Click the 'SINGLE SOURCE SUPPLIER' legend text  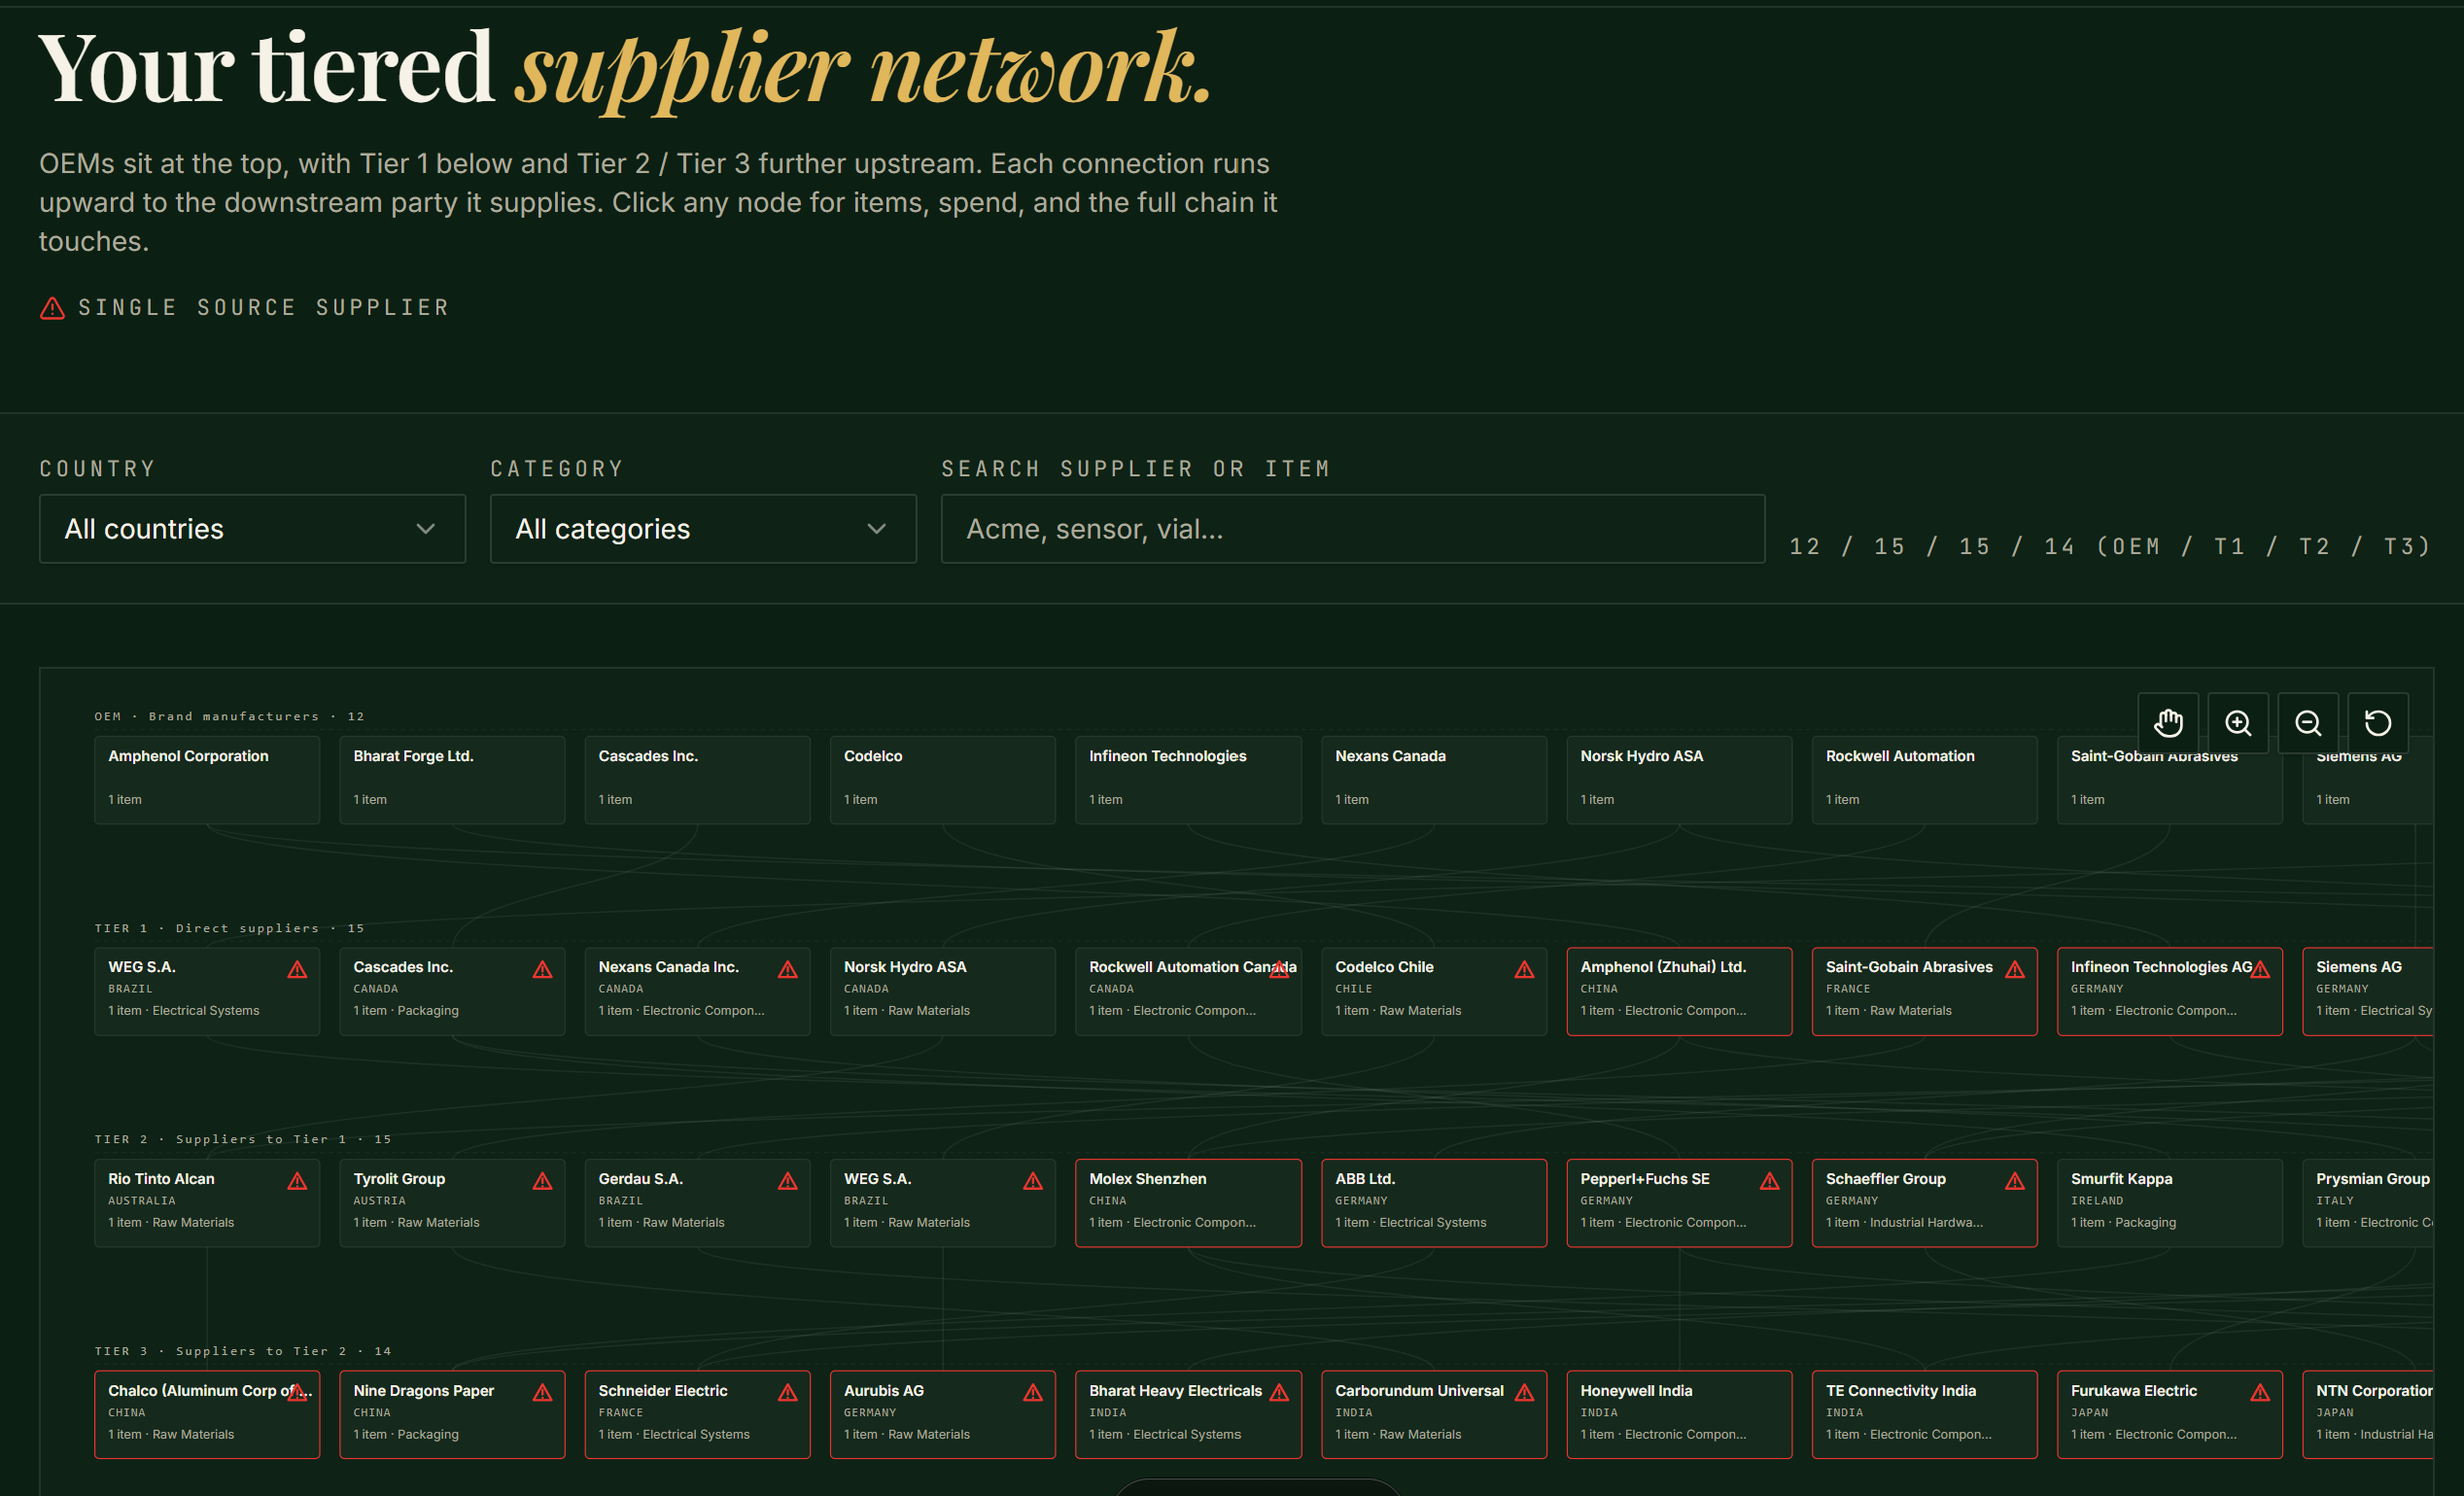pyautogui.click(x=264, y=308)
